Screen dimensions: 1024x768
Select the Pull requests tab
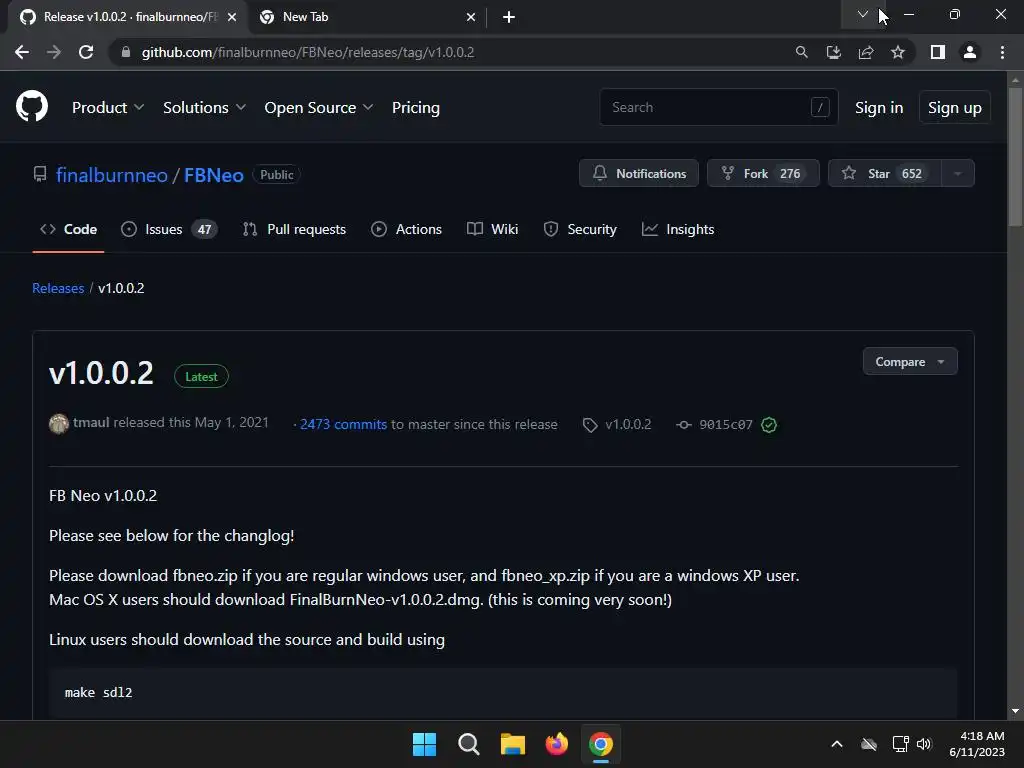(294, 229)
